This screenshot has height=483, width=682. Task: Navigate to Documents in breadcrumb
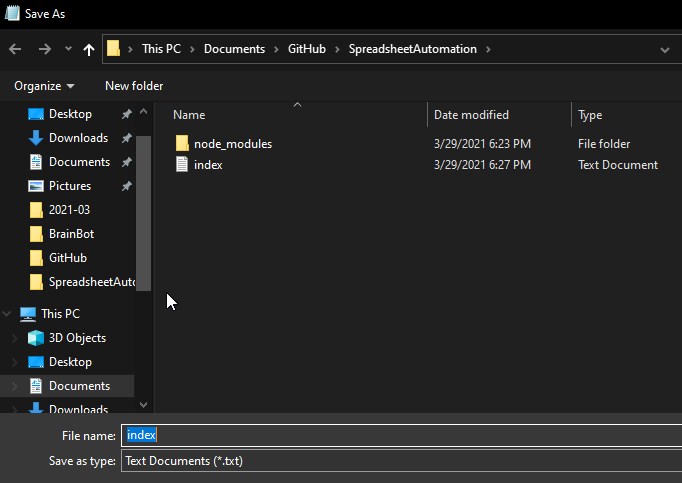click(234, 49)
